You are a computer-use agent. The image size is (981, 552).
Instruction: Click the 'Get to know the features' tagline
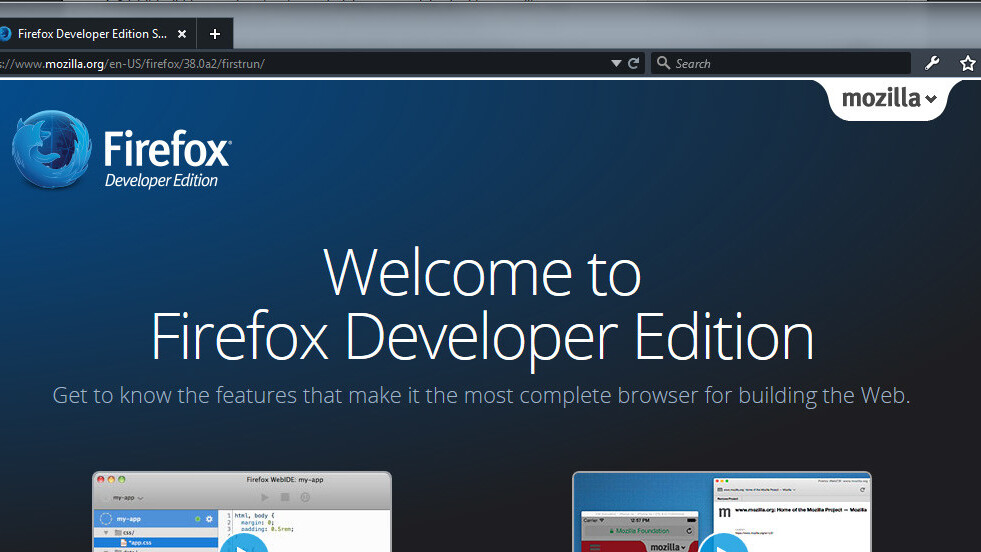(x=481, y=395)
